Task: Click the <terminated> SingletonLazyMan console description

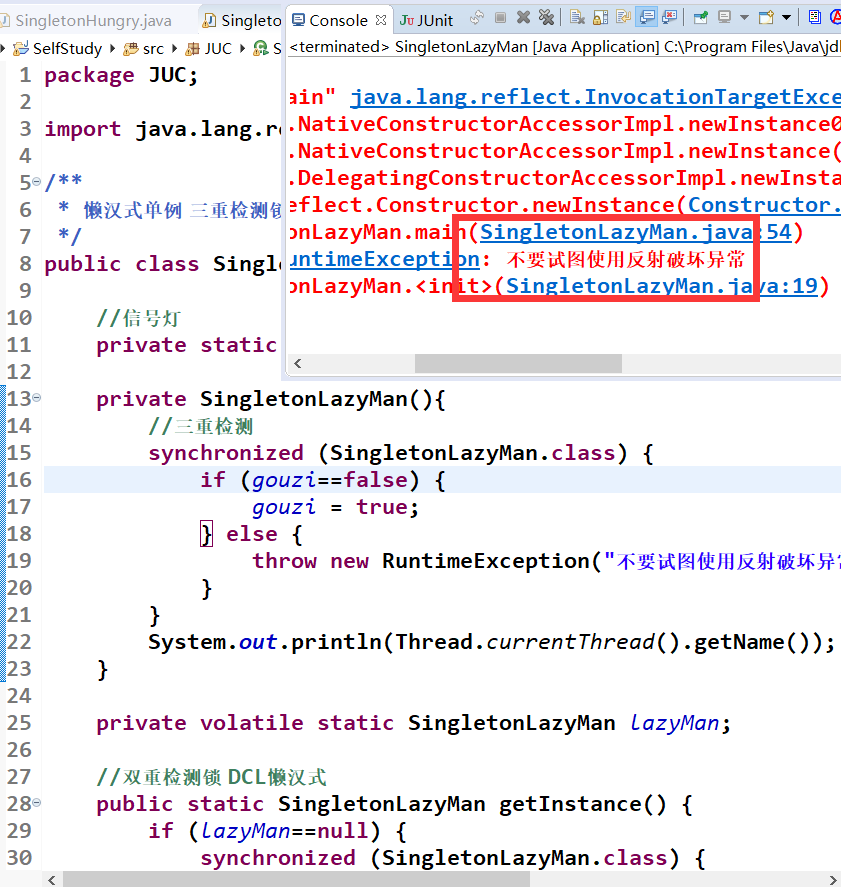Action: click(x=564, y=47)
